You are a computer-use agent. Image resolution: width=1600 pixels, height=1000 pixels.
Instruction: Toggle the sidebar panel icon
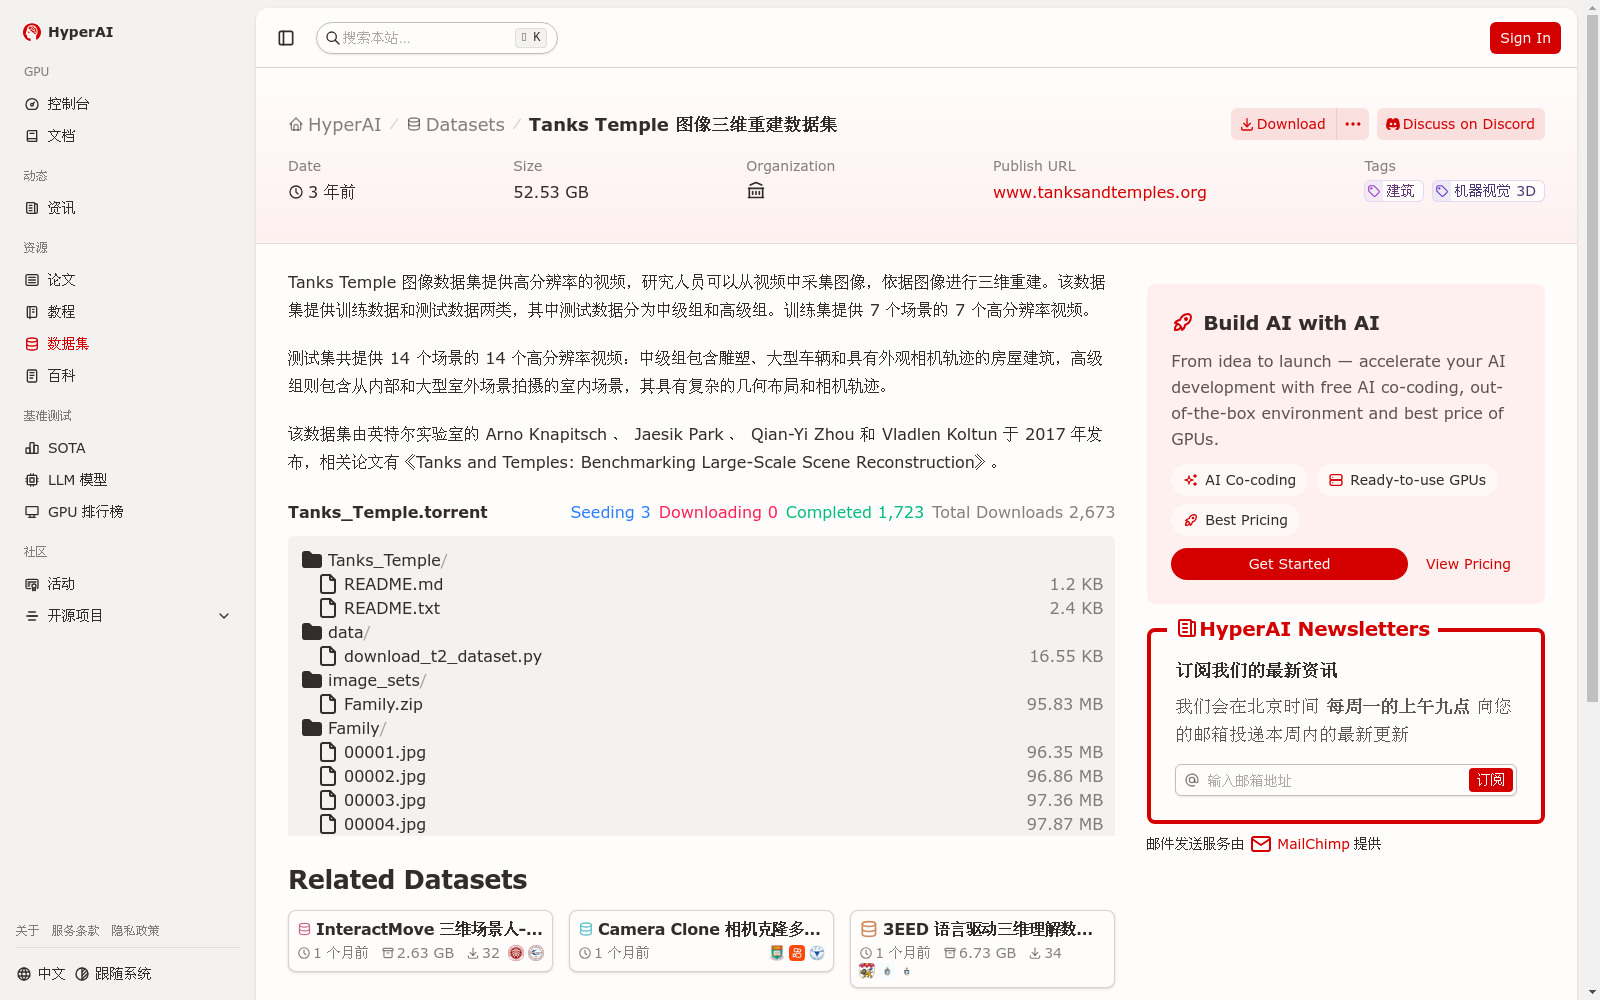(x=286, y=38)
